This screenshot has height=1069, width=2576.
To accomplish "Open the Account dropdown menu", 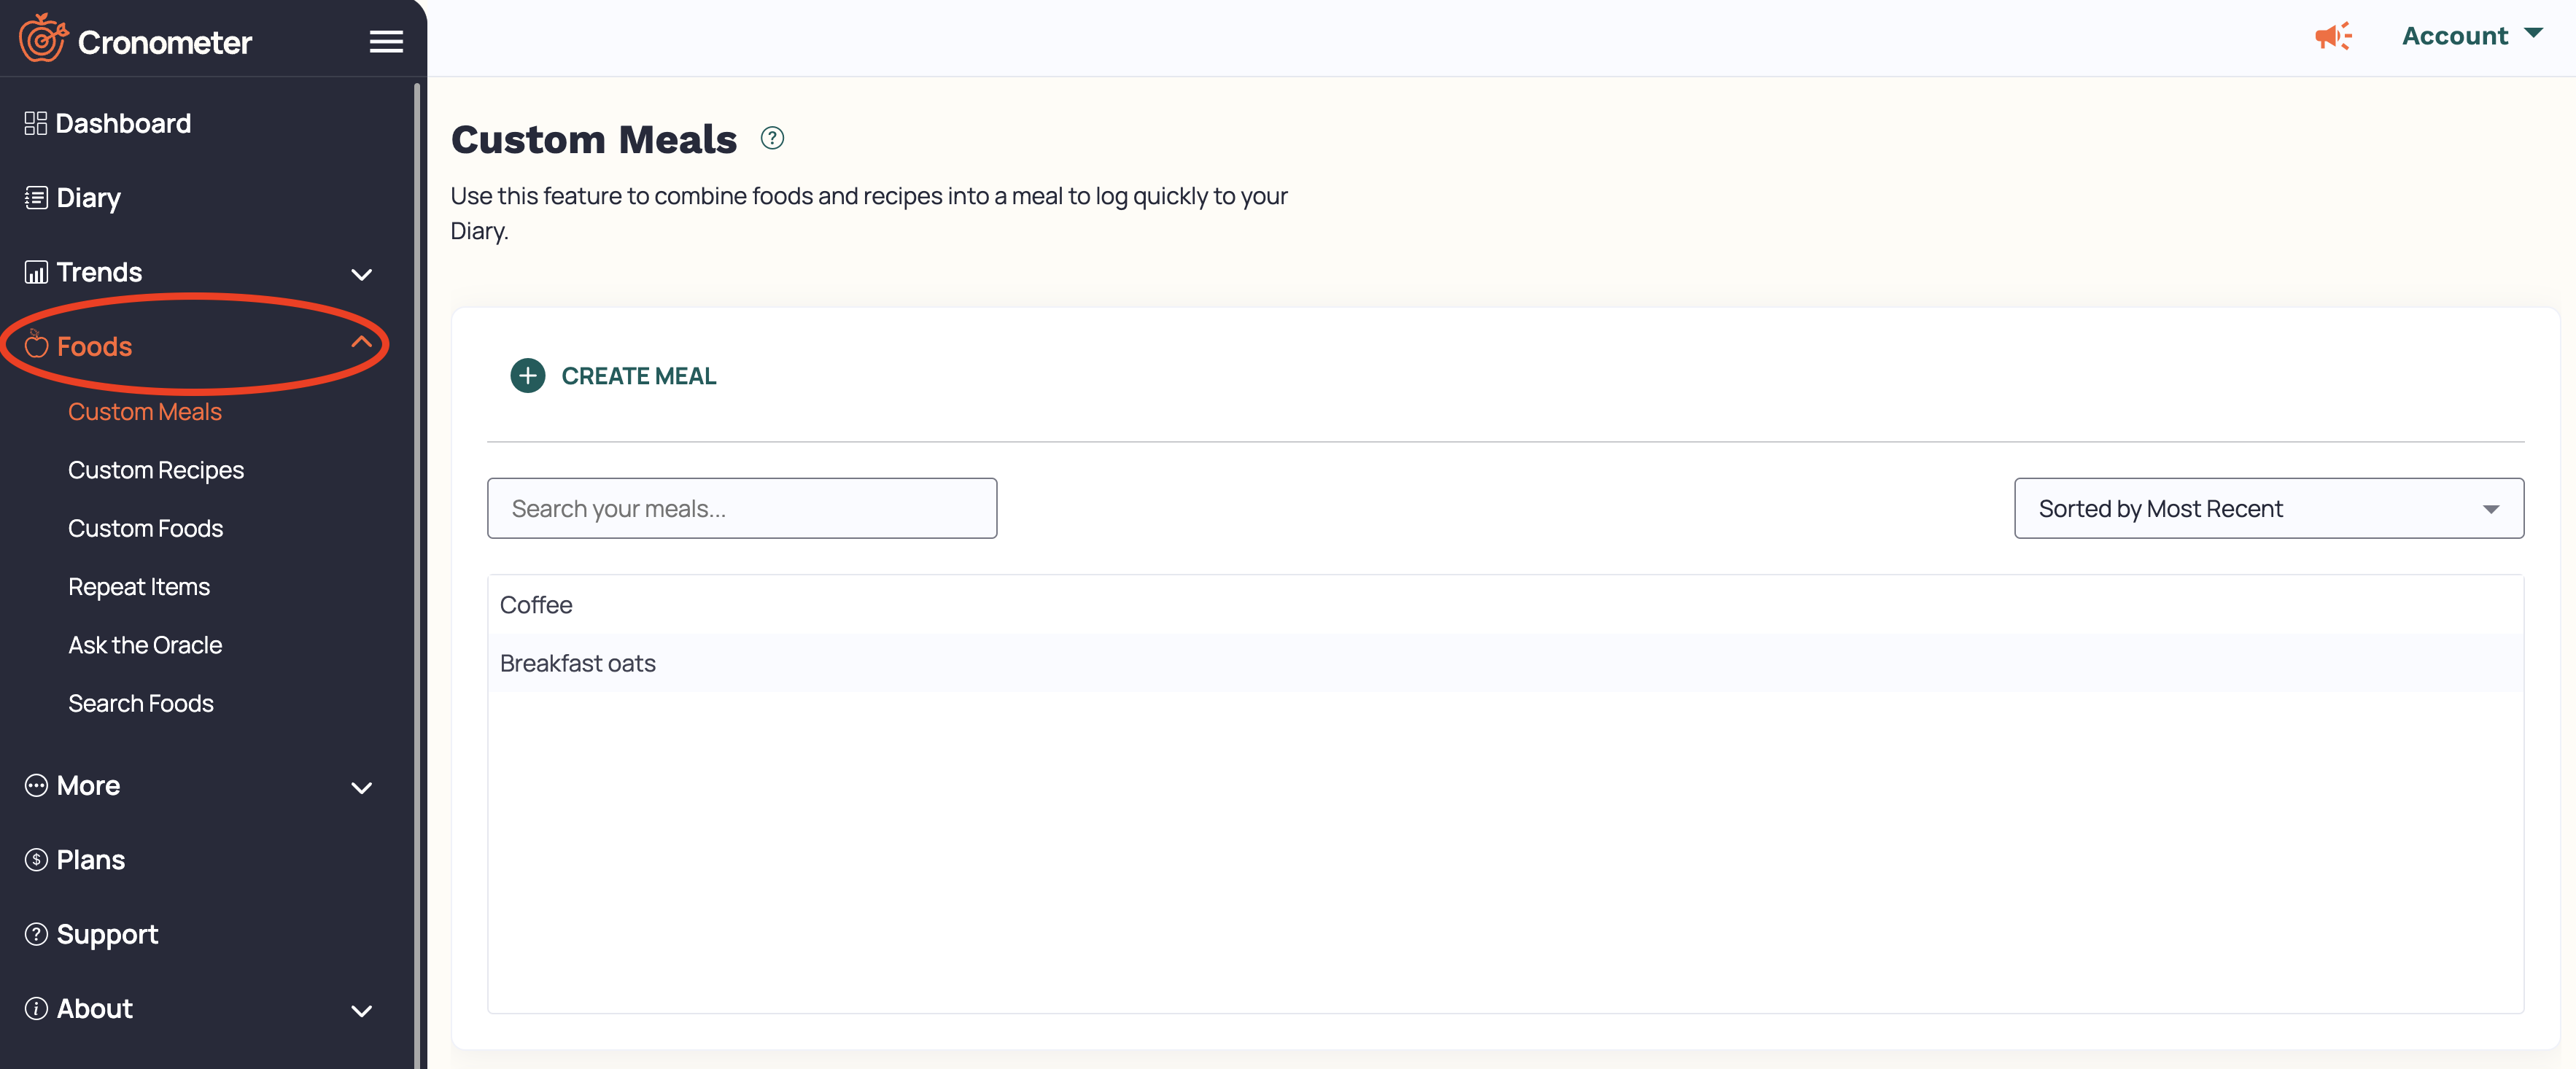I will tap(2472, 36).
